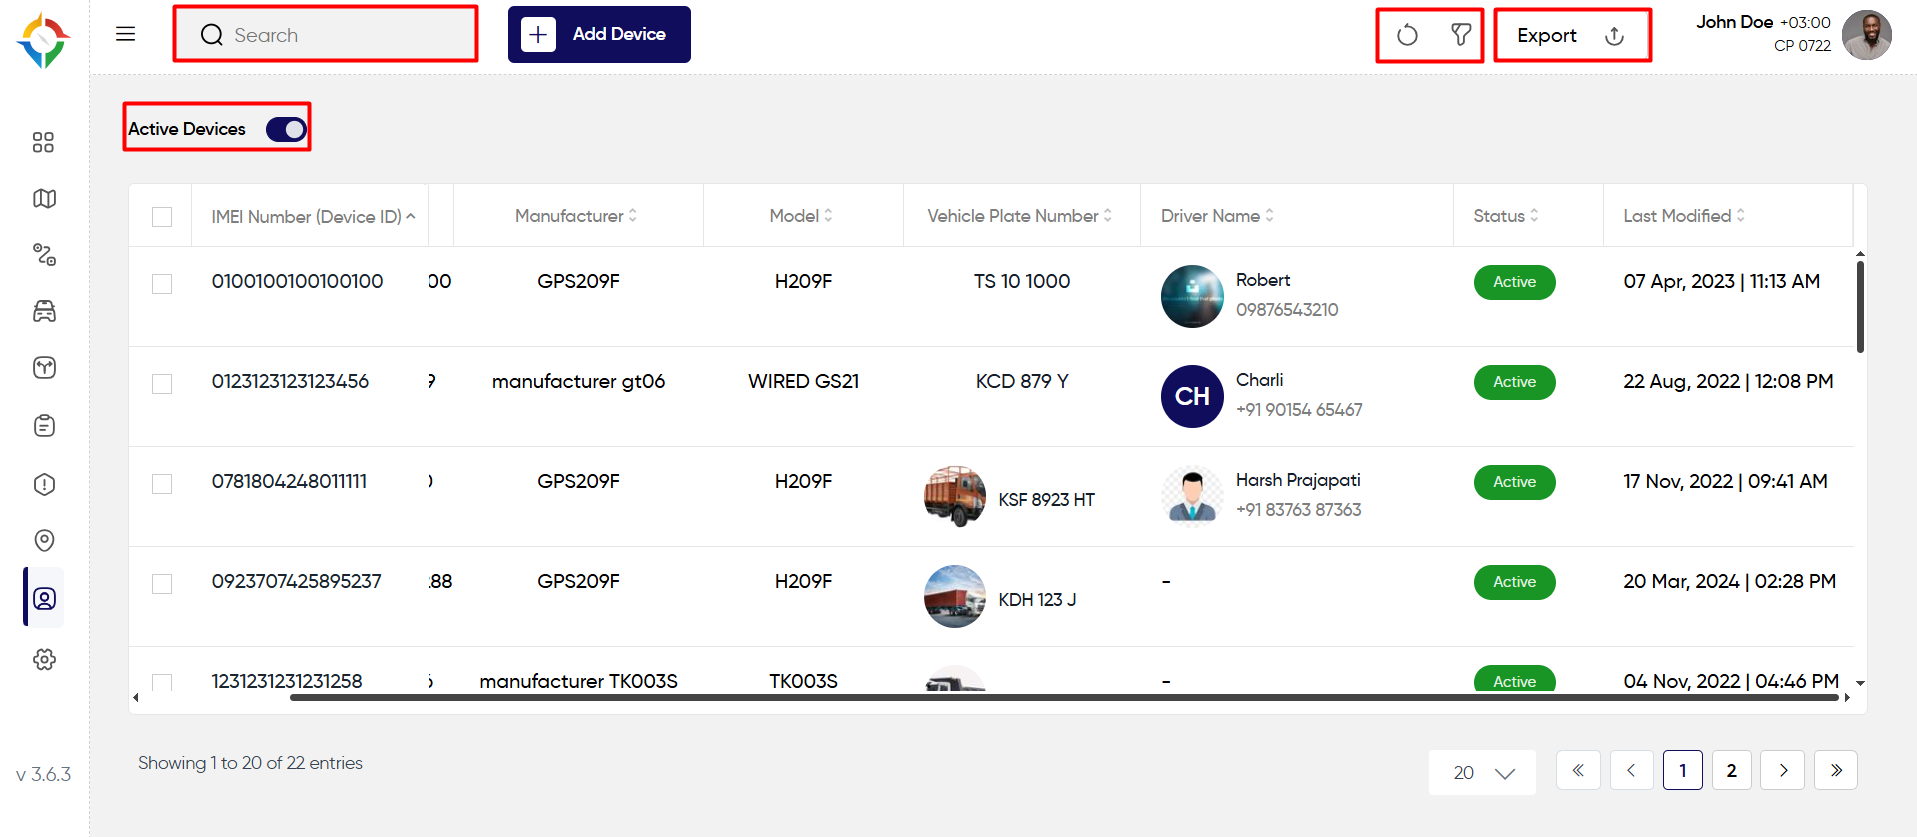Sort by the Manufacturer column
1917x837 pixels.
point(576,216)
